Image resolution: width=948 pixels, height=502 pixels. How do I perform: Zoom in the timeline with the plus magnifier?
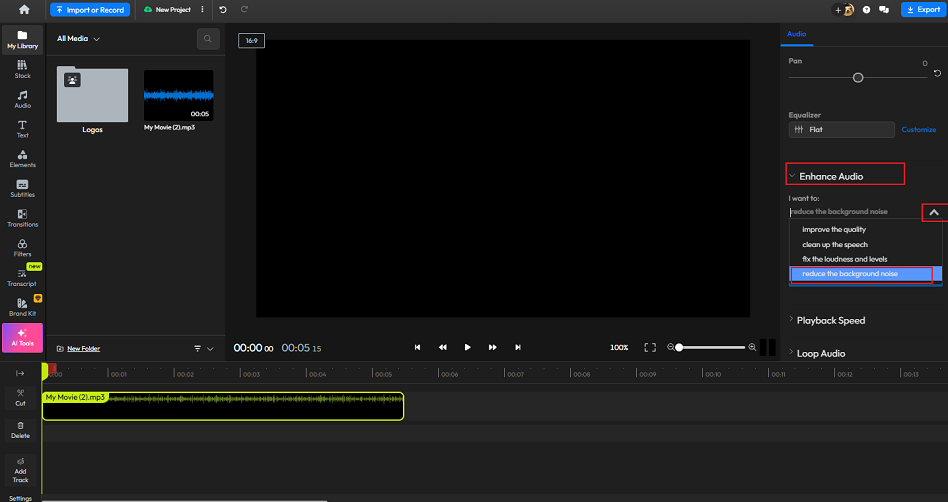[x=752, y=347]
